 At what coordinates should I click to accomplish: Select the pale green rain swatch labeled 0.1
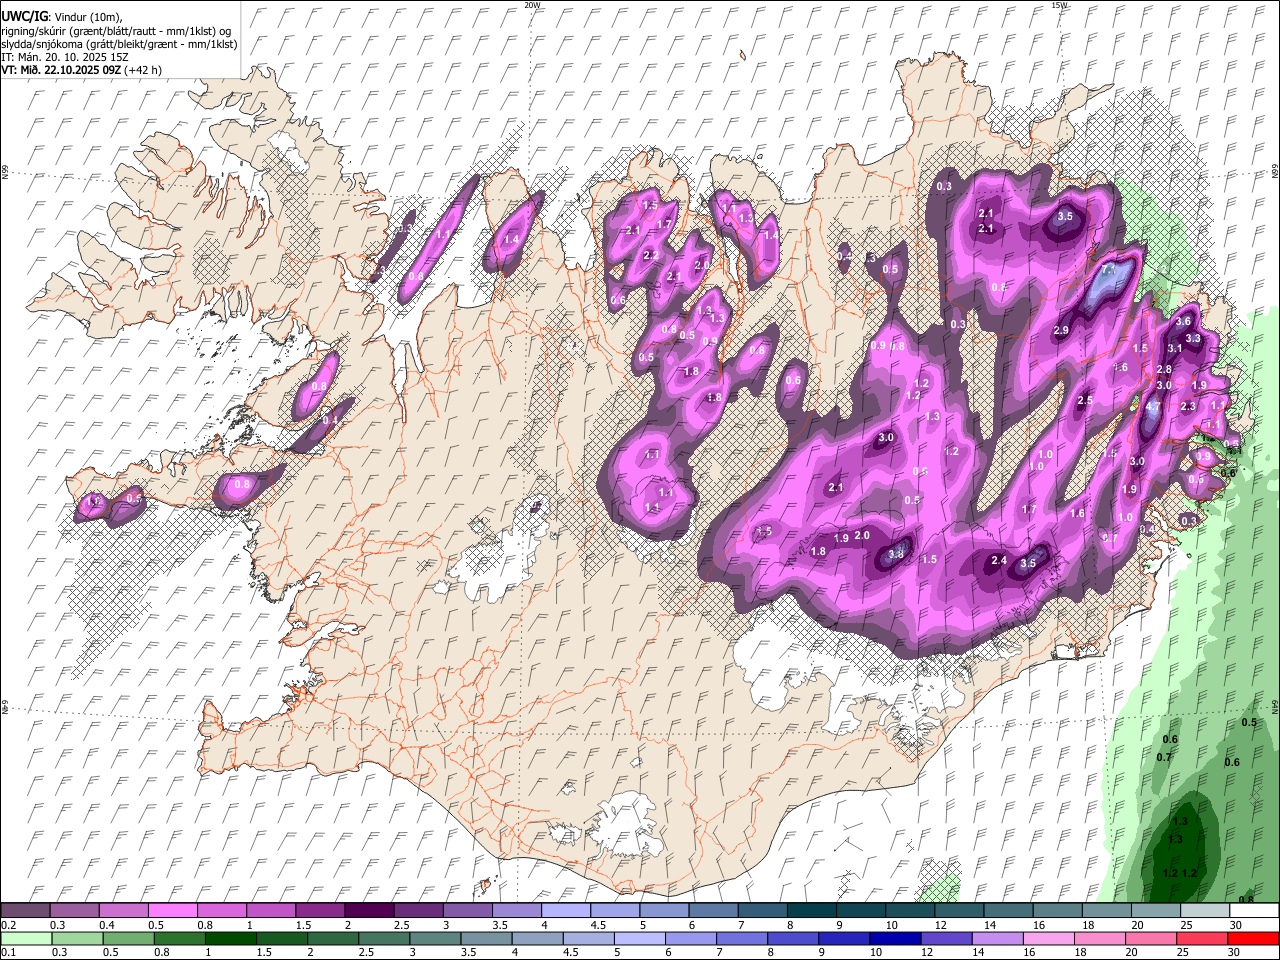click(25, 939)
